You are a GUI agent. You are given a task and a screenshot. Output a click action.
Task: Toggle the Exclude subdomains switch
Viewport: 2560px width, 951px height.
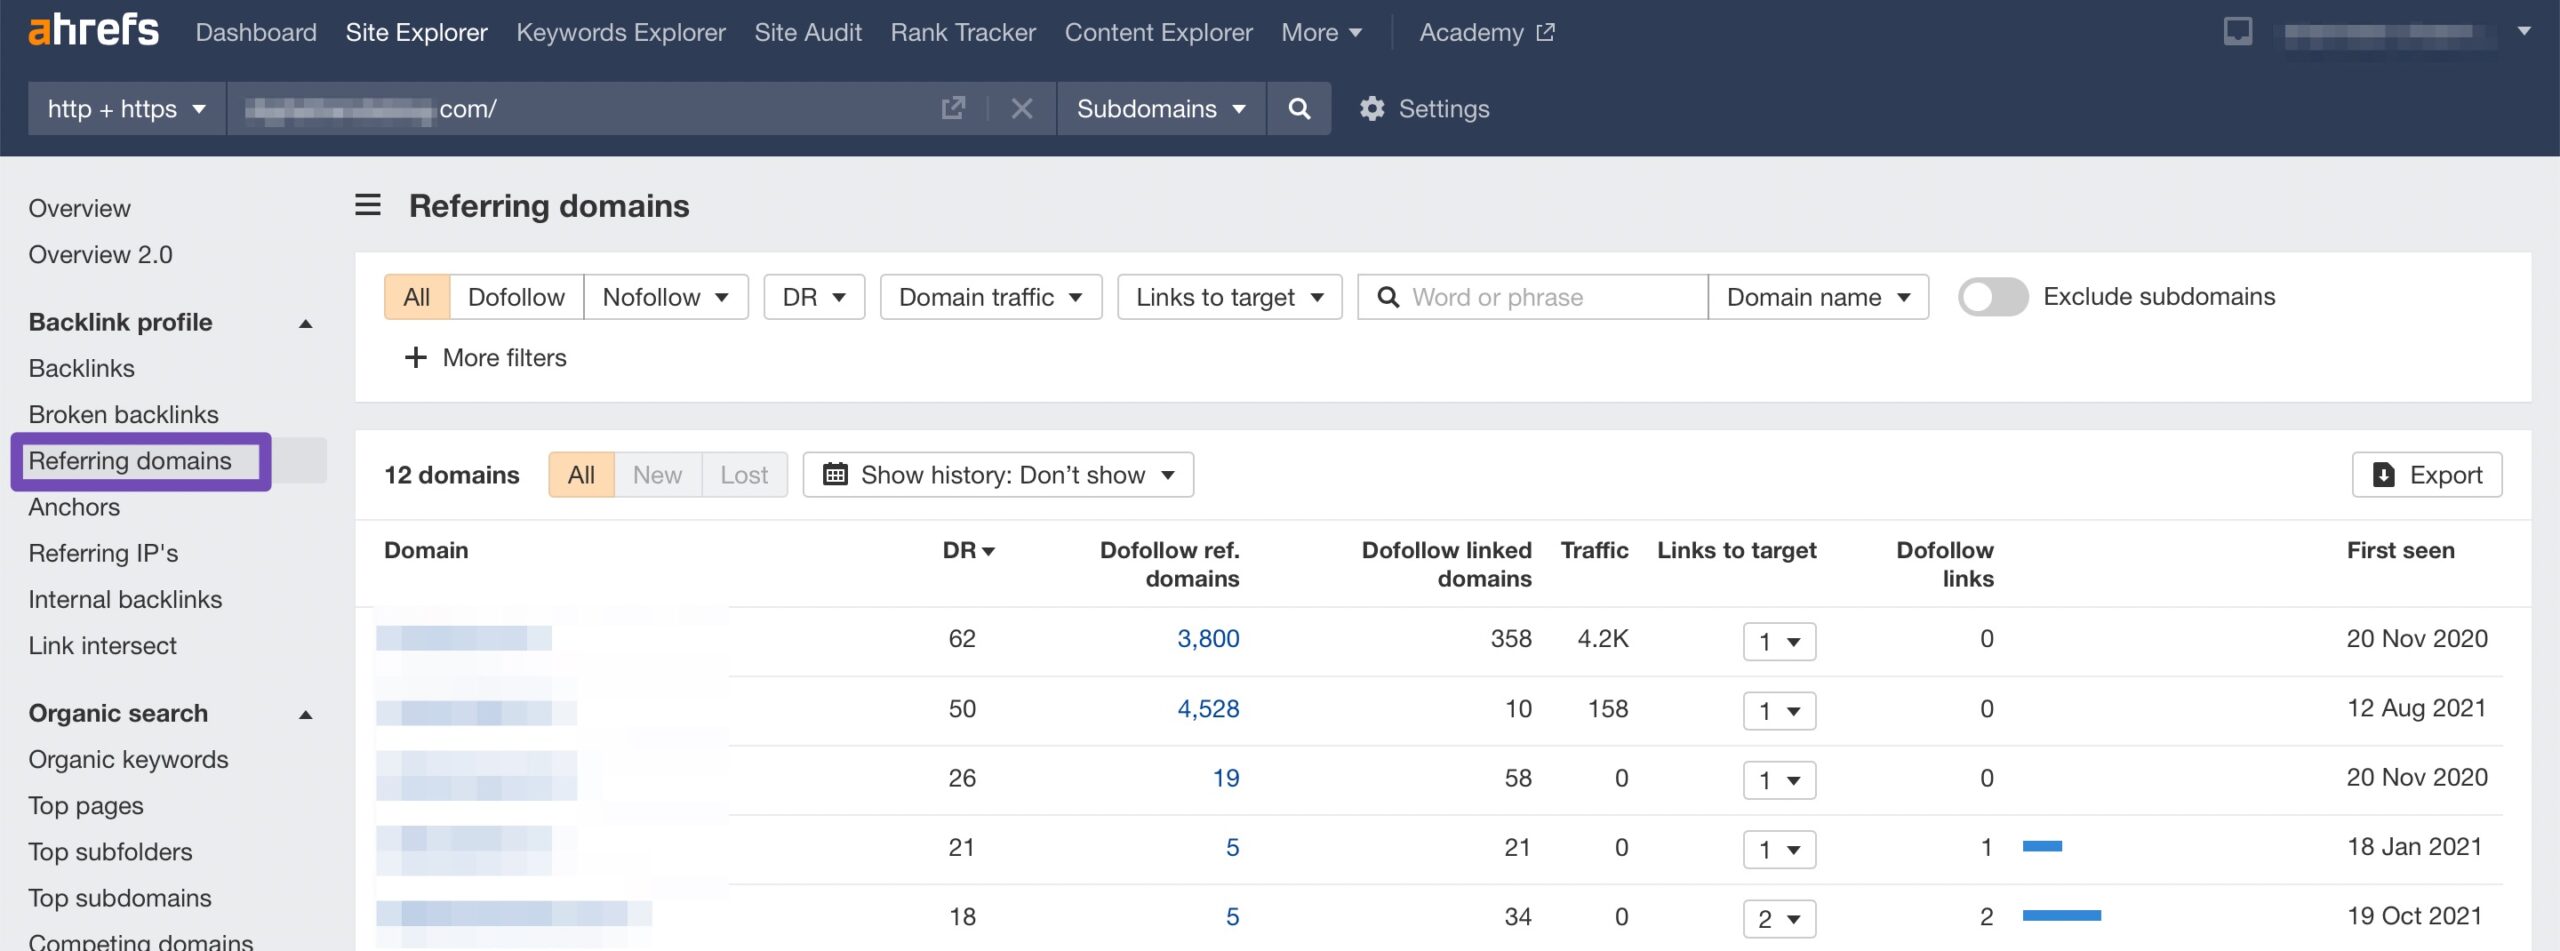[1992, 297]
